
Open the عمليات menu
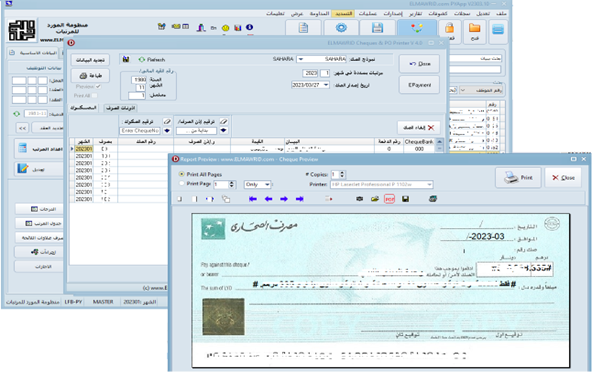(367, 14)
